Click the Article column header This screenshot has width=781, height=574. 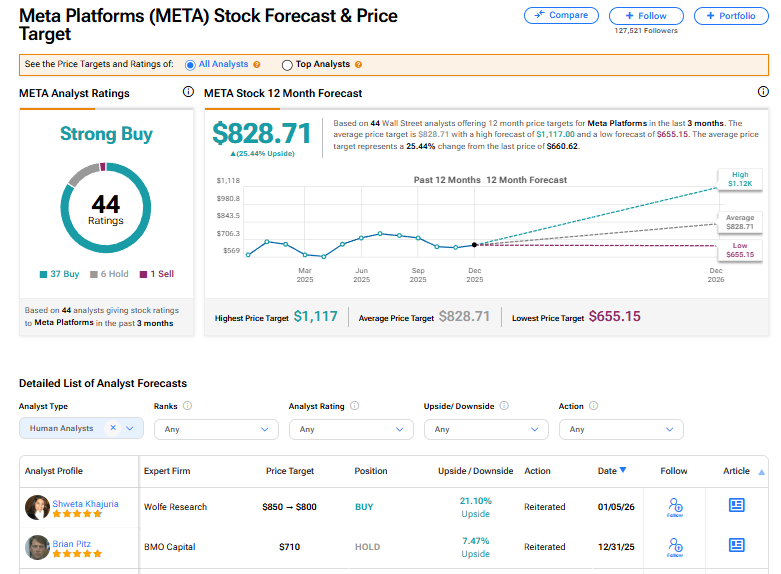[x=737, y=471]
